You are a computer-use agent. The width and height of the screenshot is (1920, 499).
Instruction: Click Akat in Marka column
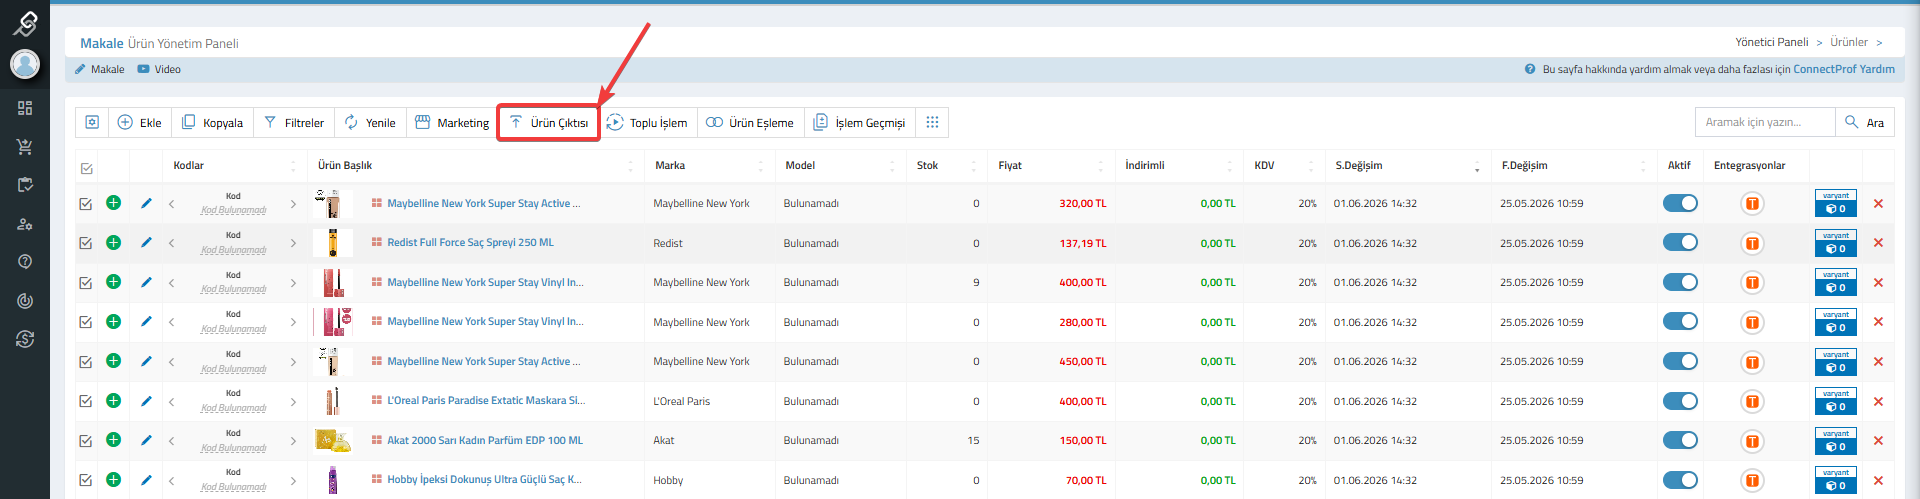coord(664,441)
